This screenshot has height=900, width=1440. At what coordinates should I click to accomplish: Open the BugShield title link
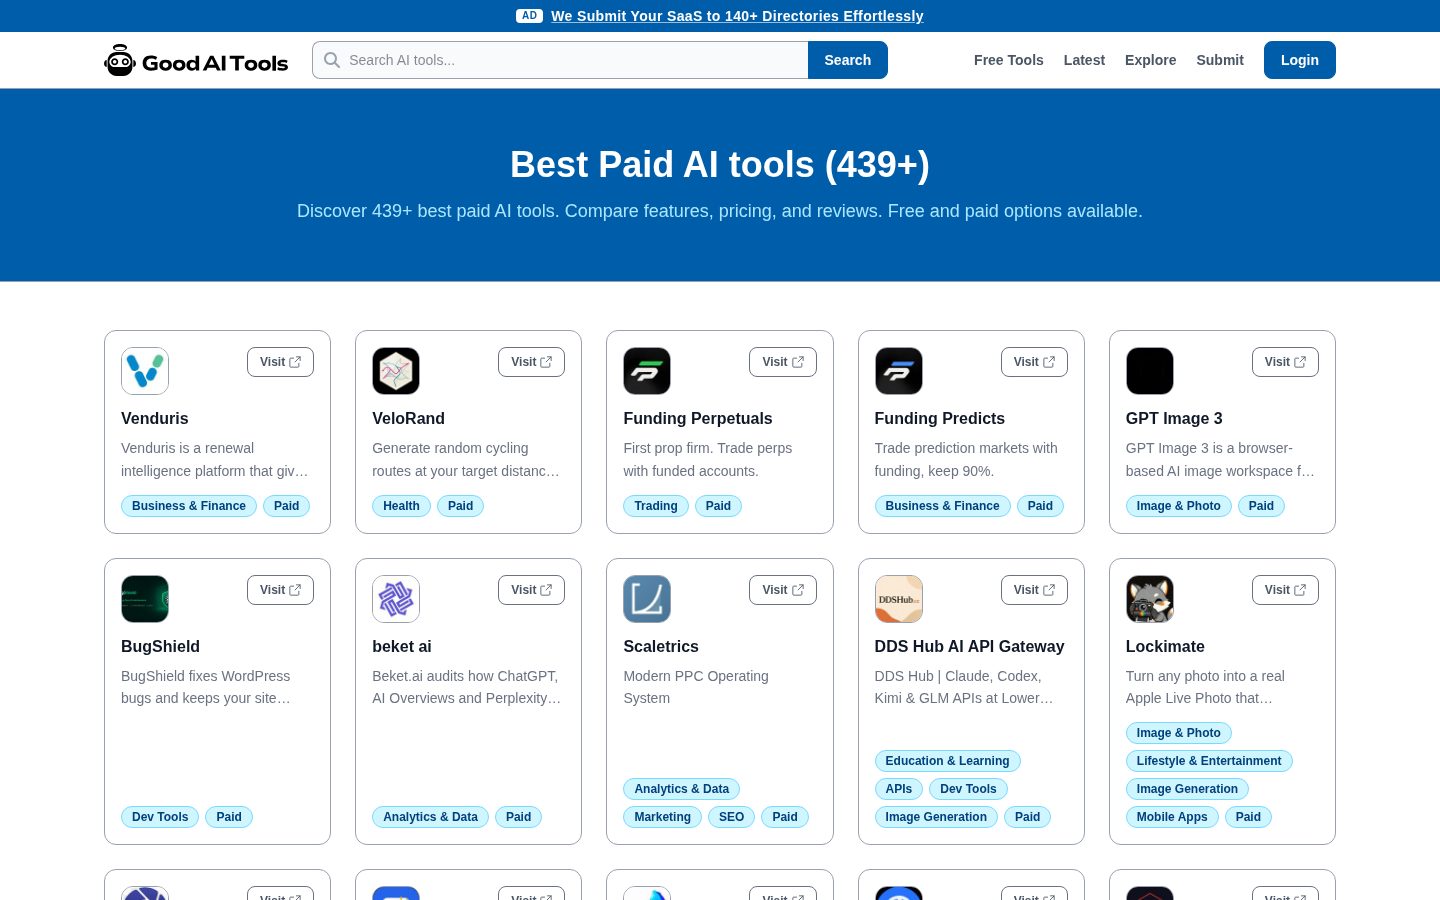160,646
